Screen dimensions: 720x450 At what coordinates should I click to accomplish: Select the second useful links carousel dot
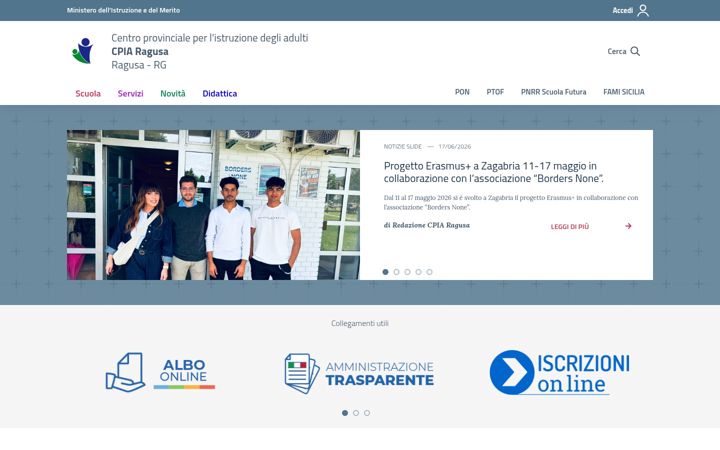[356, 413]
